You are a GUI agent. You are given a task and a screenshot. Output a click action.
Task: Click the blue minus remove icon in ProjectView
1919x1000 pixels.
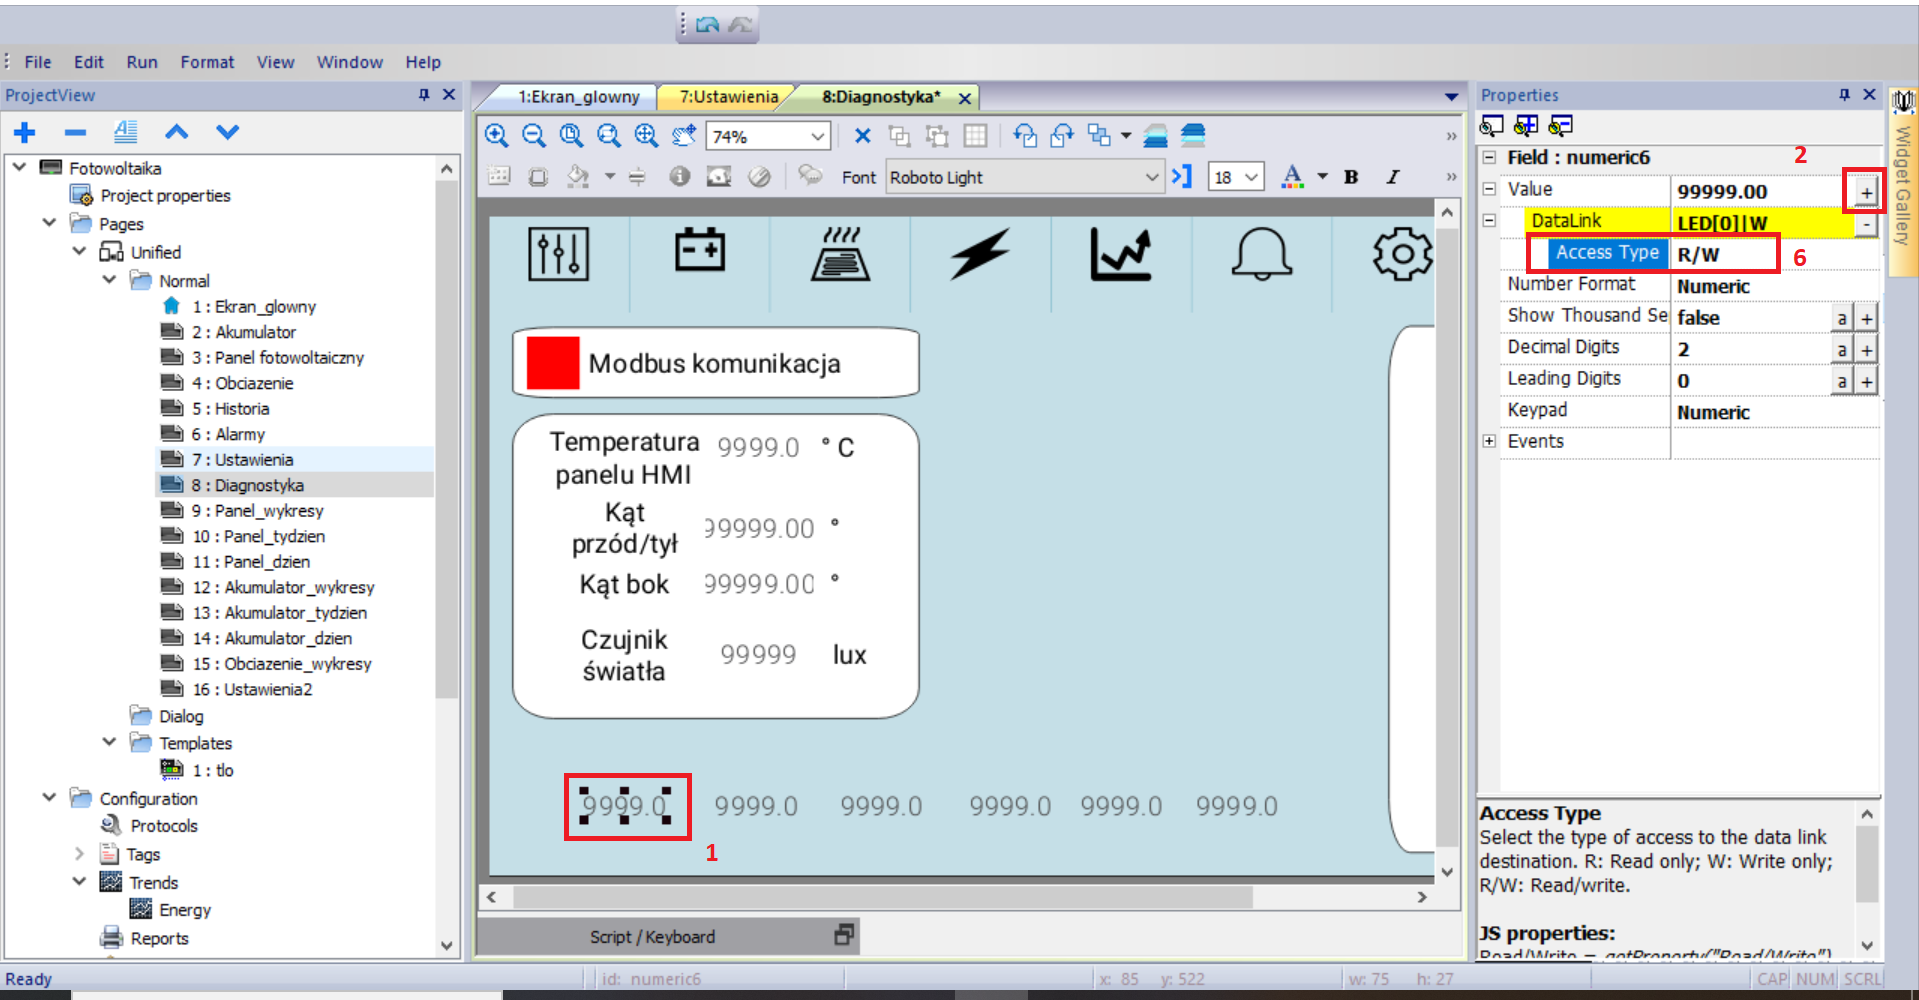coord(75,132)
